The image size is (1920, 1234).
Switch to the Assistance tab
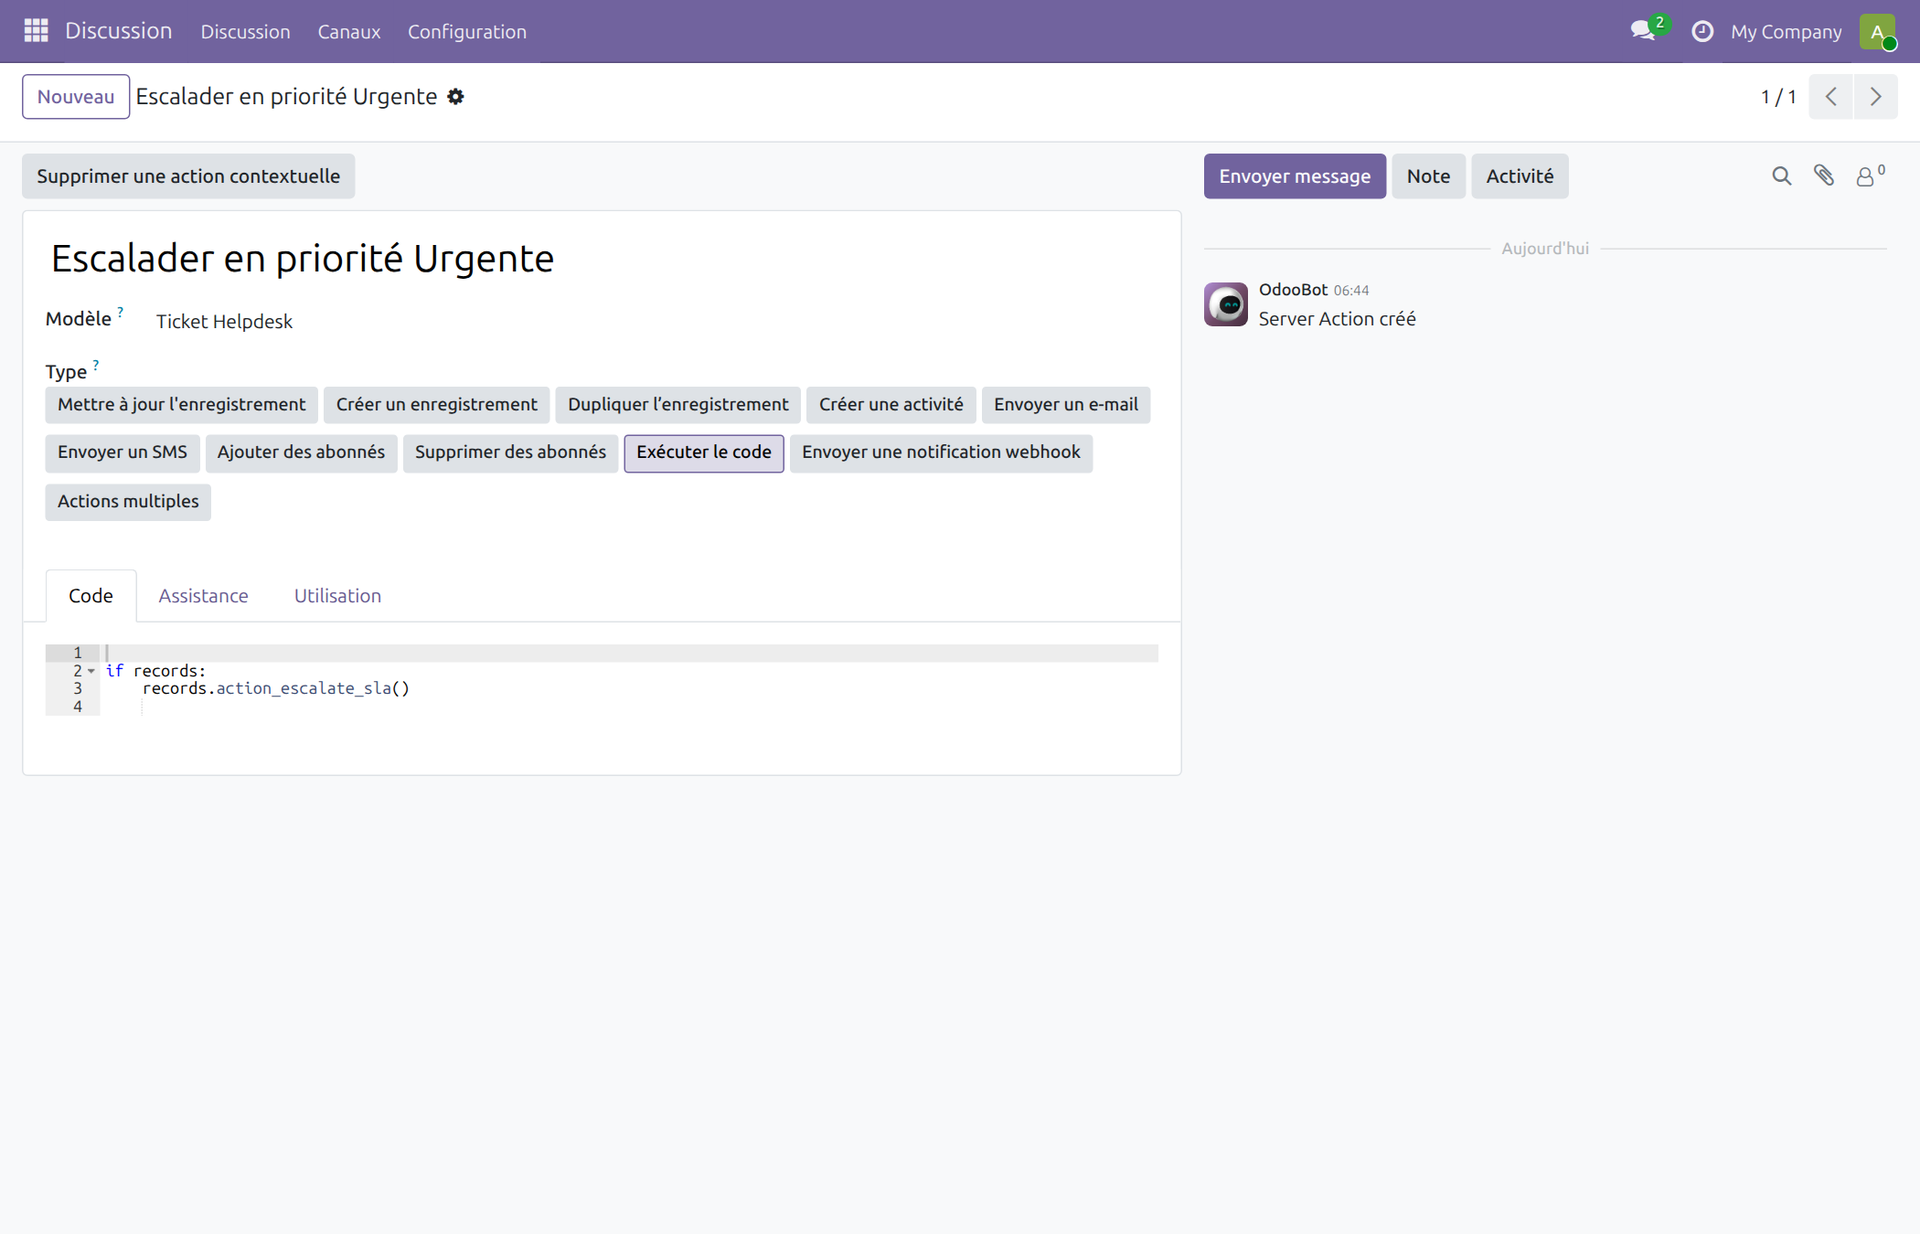pos(203,595)
